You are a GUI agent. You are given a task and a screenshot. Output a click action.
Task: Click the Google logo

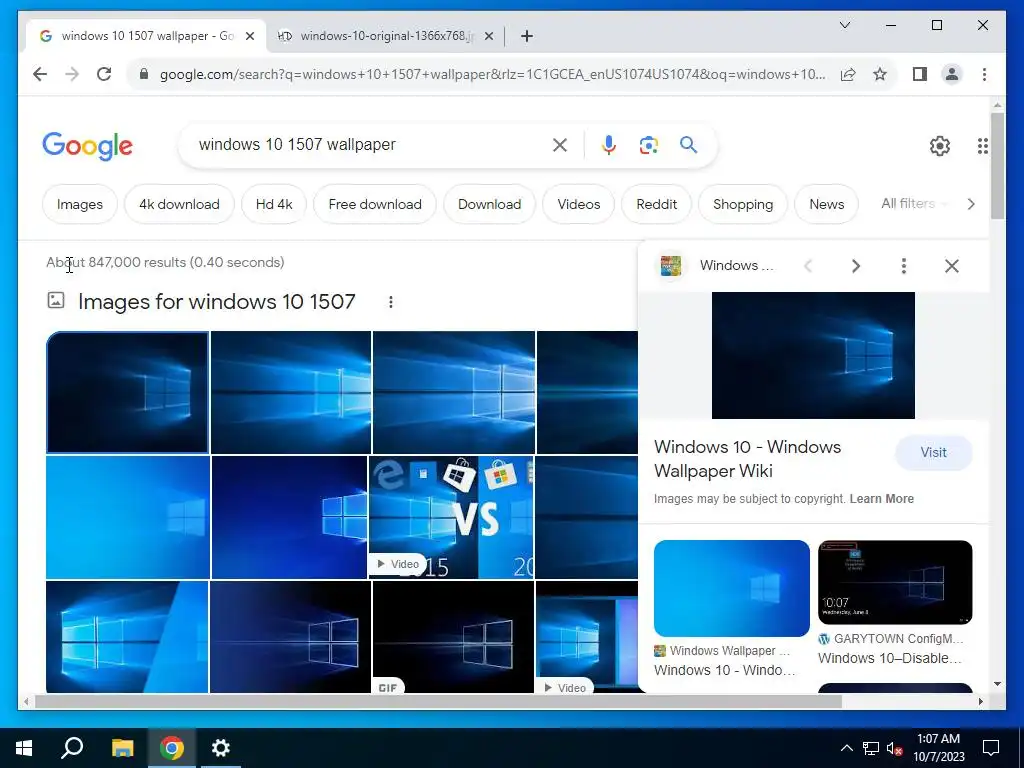tap(88, 146)
